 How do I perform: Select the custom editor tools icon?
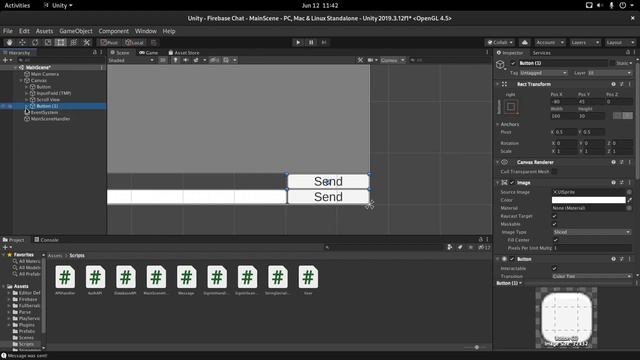coord(87,42)
